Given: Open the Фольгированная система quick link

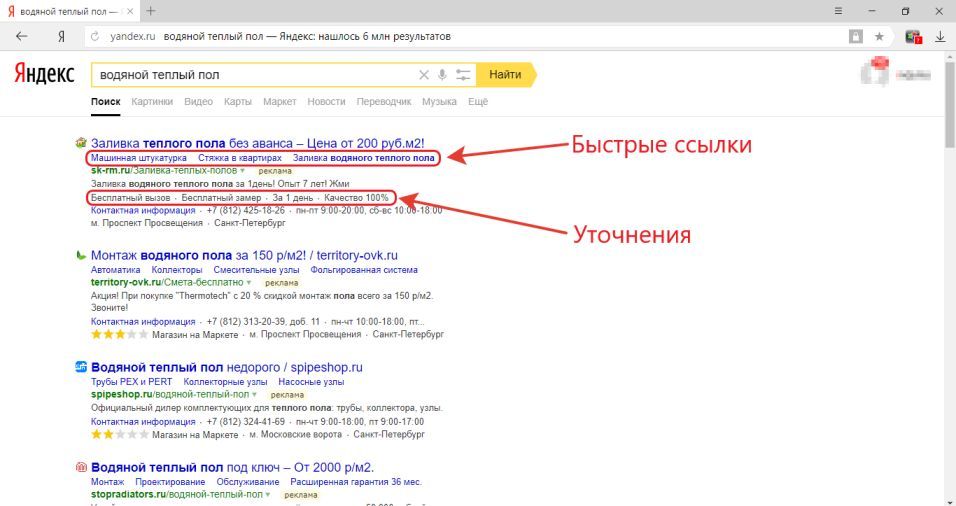Looking at the screenshot, I should [364, 269].
